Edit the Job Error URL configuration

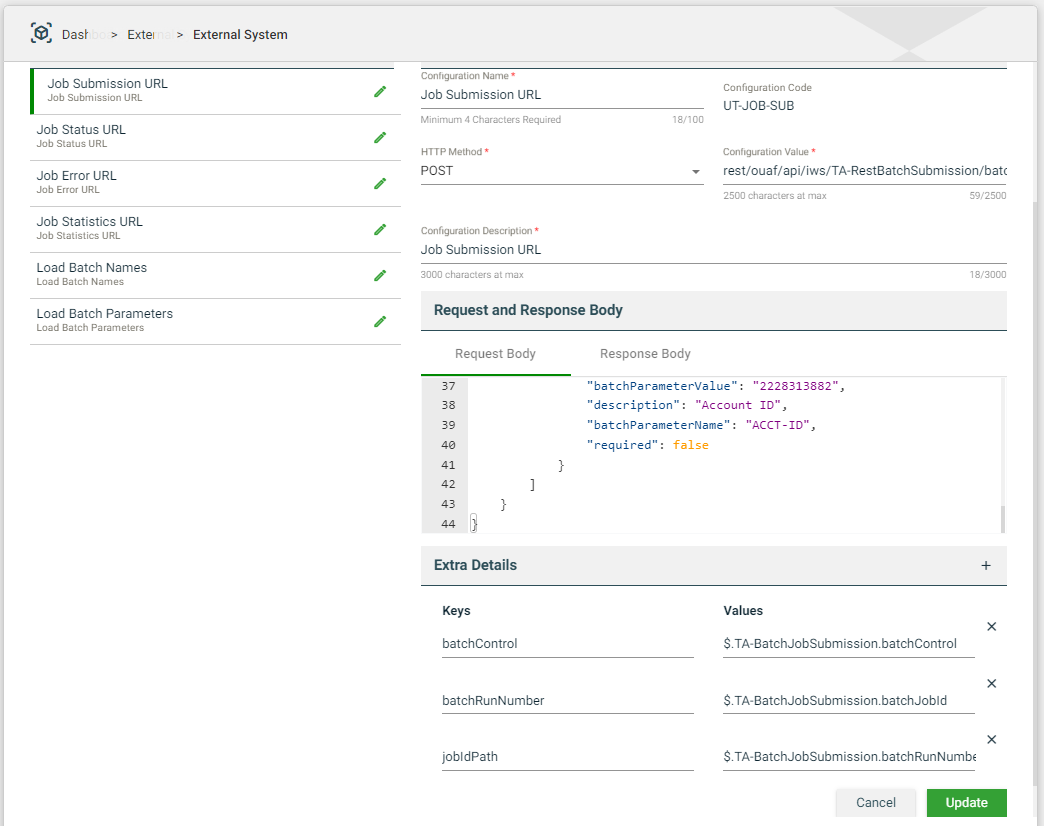coord(380,183)
